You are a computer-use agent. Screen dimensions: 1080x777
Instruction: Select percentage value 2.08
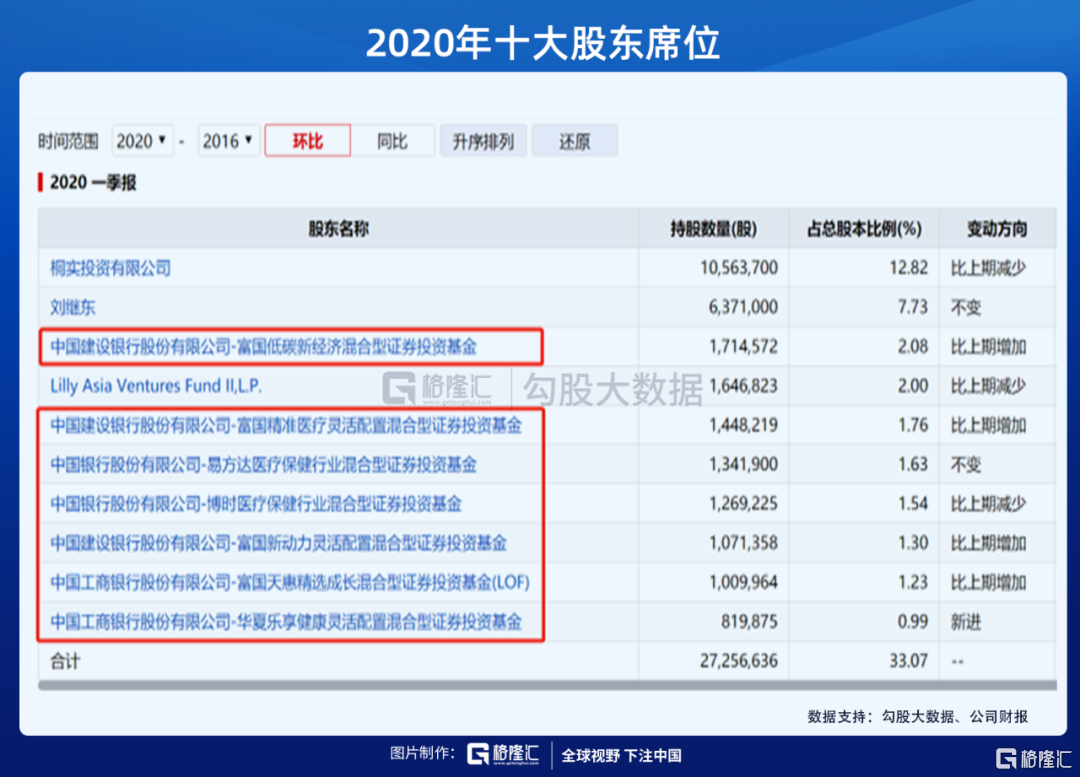913,346
